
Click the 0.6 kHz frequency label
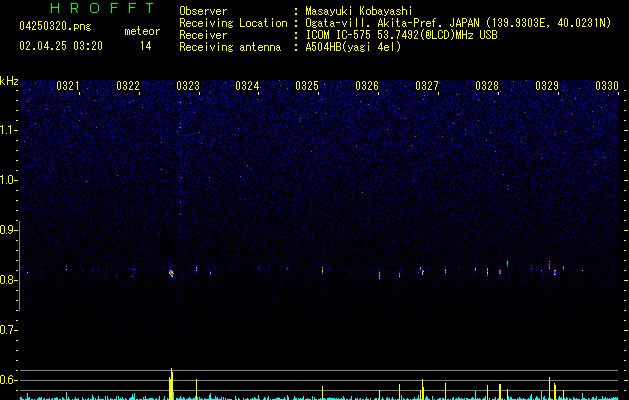point(9,380)
